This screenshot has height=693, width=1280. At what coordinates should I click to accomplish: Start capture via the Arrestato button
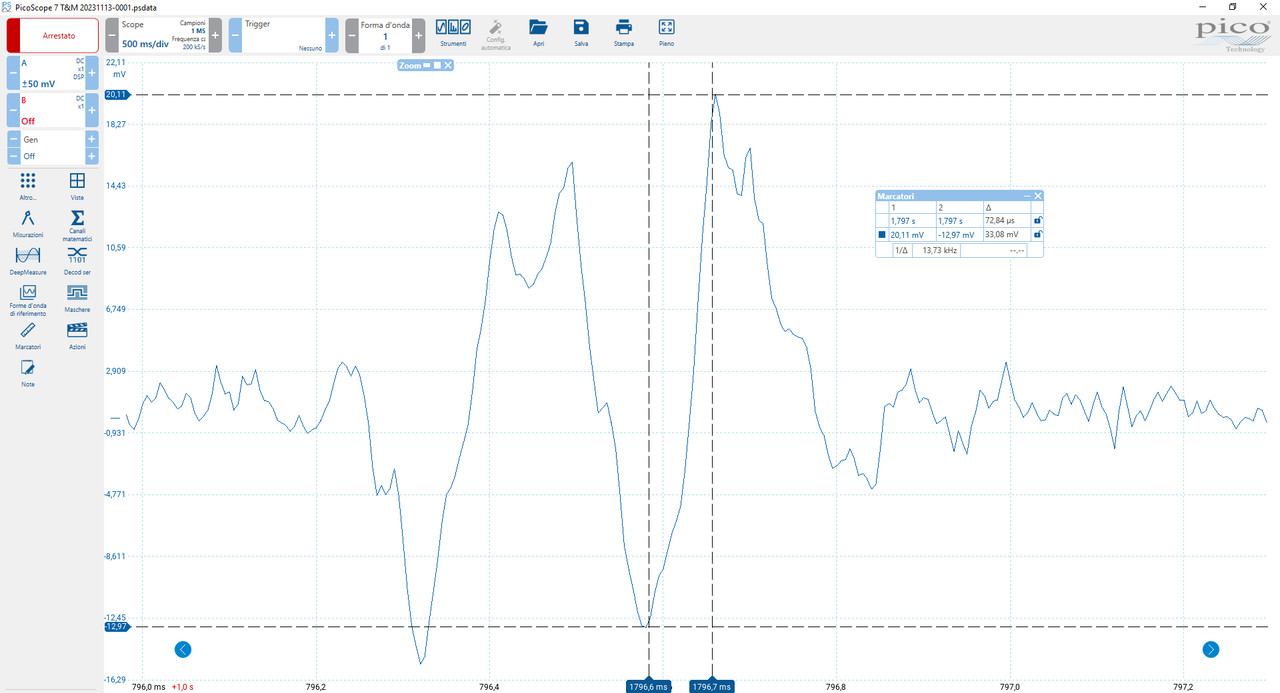[53, 35]
